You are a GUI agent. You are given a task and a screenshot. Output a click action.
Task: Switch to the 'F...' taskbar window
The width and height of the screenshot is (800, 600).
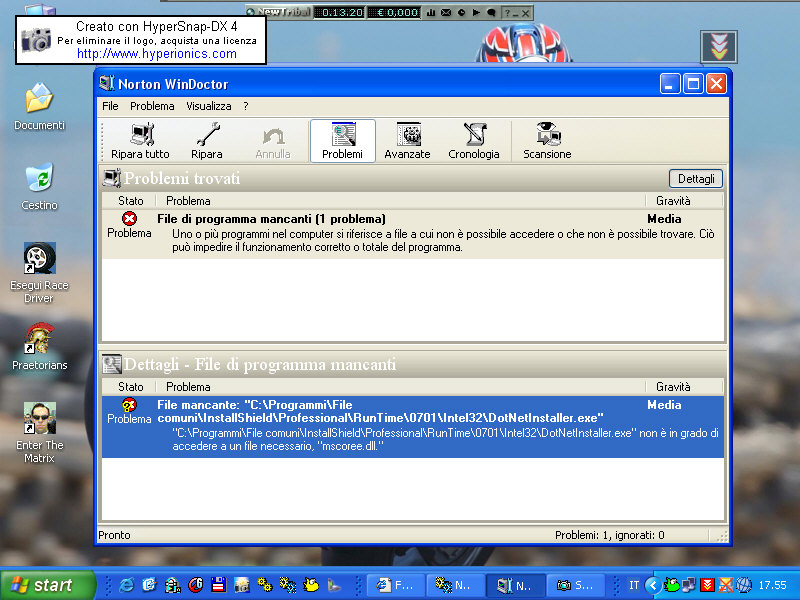click(x=396, y=585)
